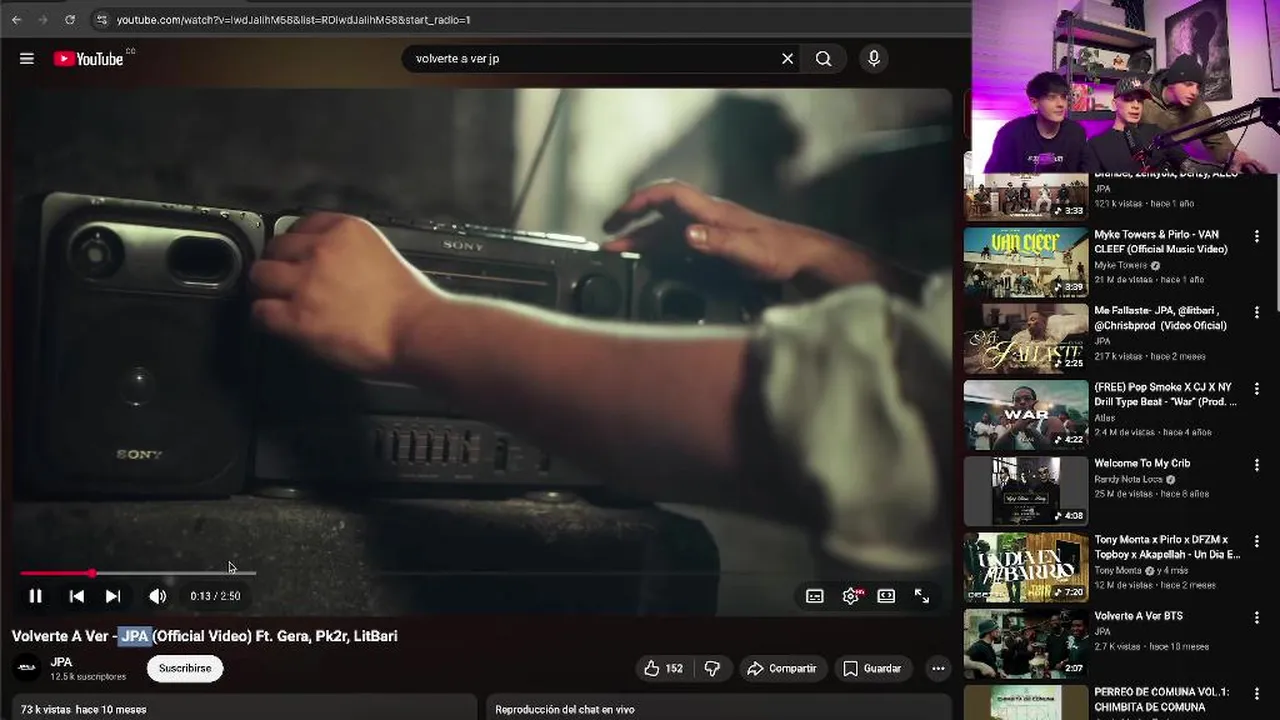Run search with magnifier button
Viewport: 1280px width, 720px height.
point(823,59)
